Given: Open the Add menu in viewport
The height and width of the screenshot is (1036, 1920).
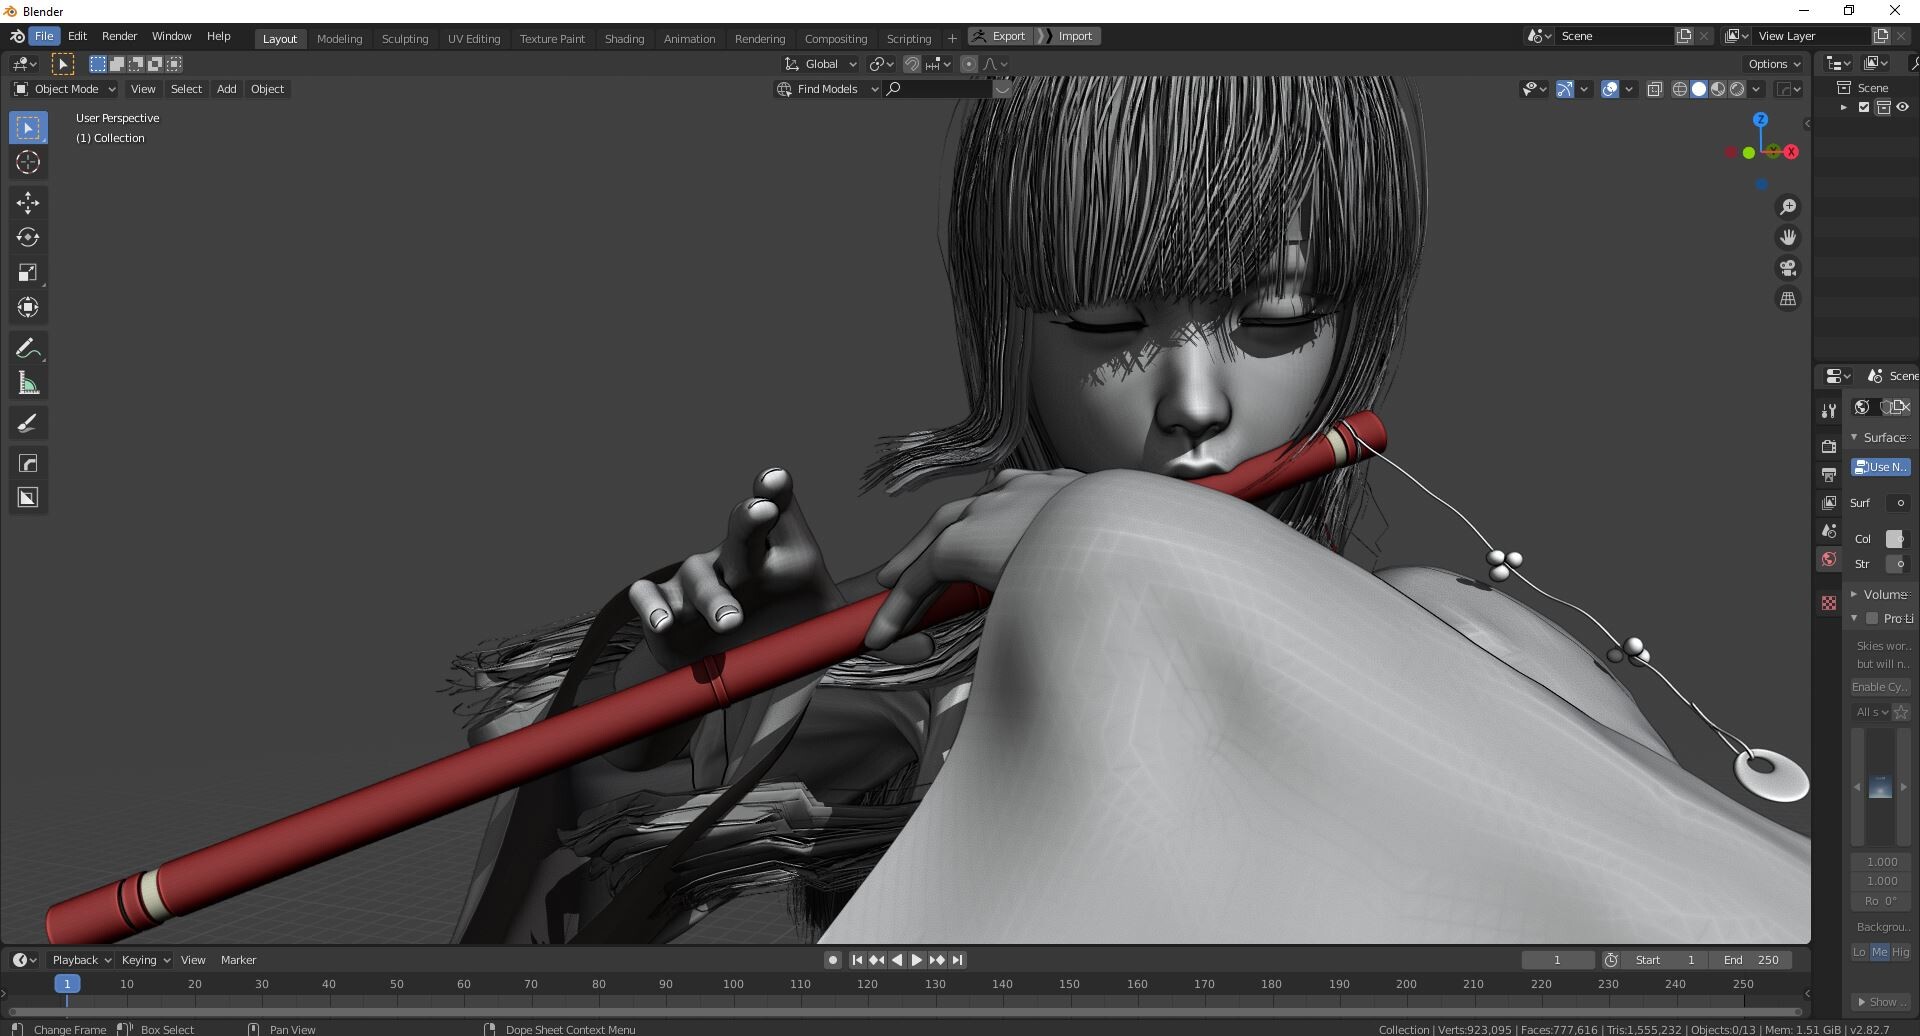Looking at the screenshot, I should click(227, 89).
